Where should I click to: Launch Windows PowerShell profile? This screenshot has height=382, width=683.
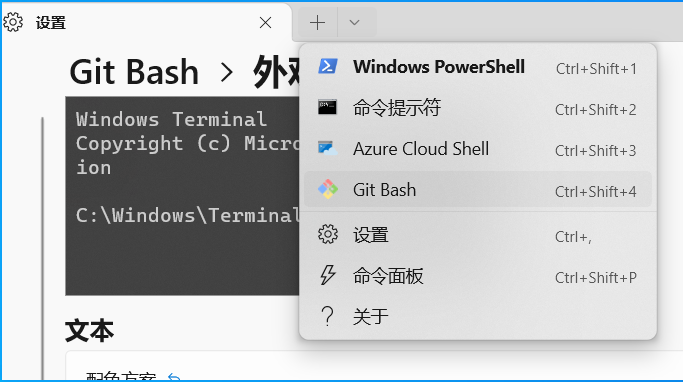click(478, 67)
